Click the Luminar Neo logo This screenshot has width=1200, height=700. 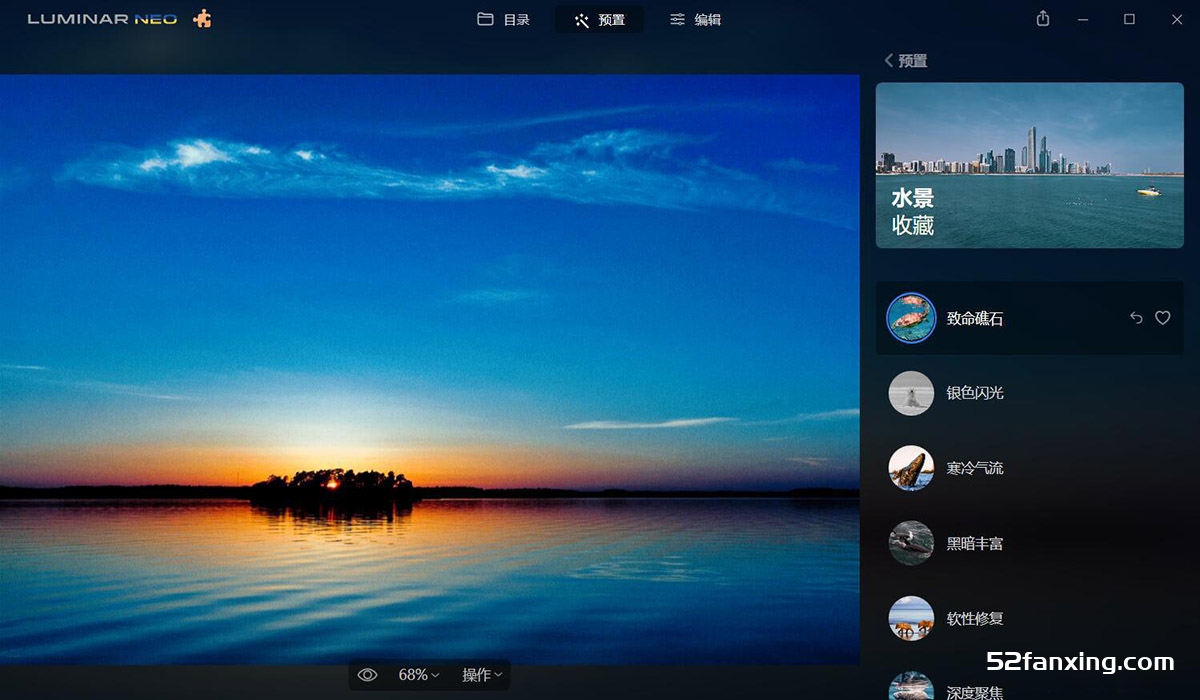point(102,19)
